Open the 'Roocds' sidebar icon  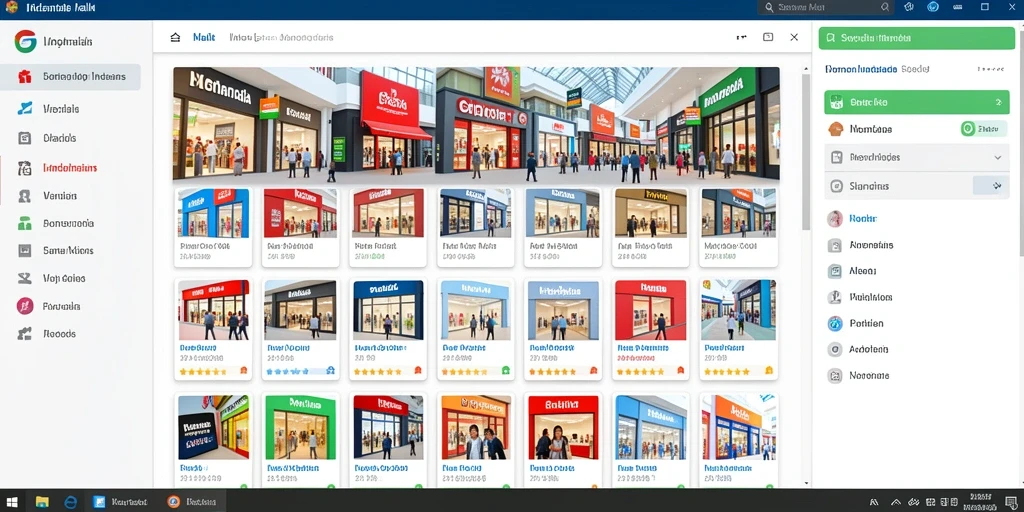[25, 334]
